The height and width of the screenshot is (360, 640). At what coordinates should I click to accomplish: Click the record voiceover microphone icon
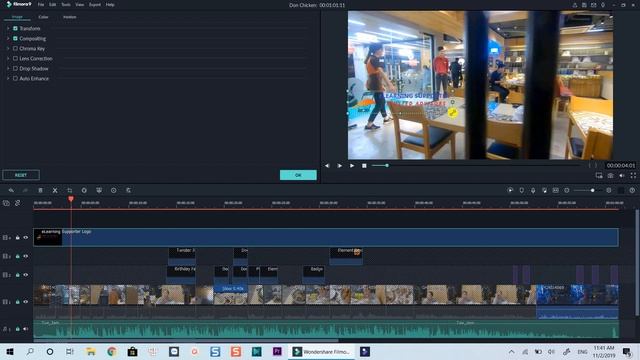pos(533,190)
